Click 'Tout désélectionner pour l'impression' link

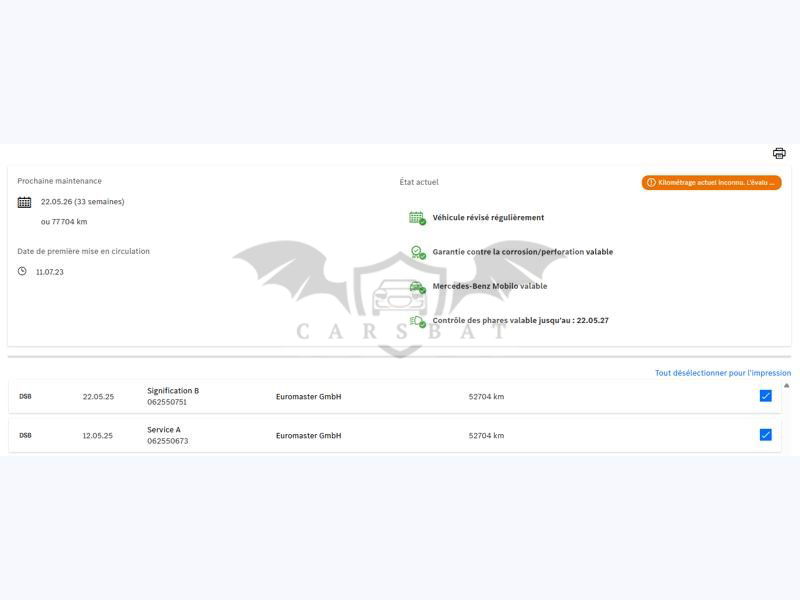click(x=722, y=373)
